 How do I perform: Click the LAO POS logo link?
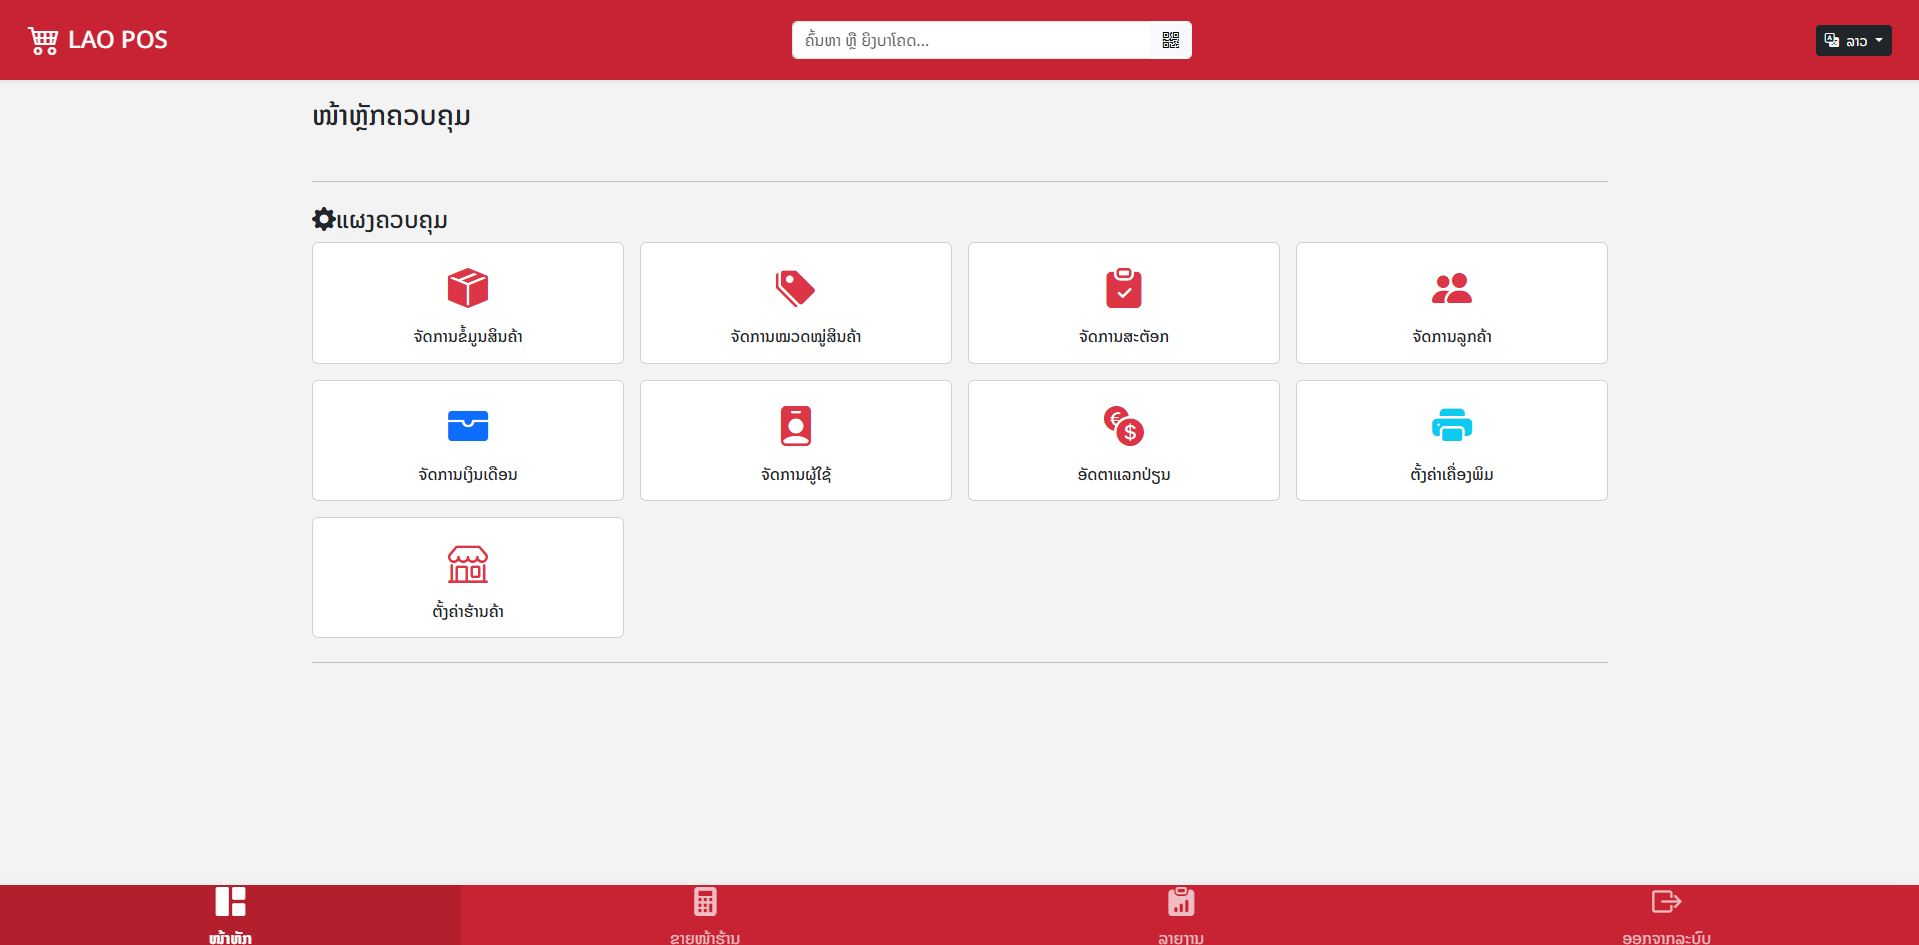point(117,40)
